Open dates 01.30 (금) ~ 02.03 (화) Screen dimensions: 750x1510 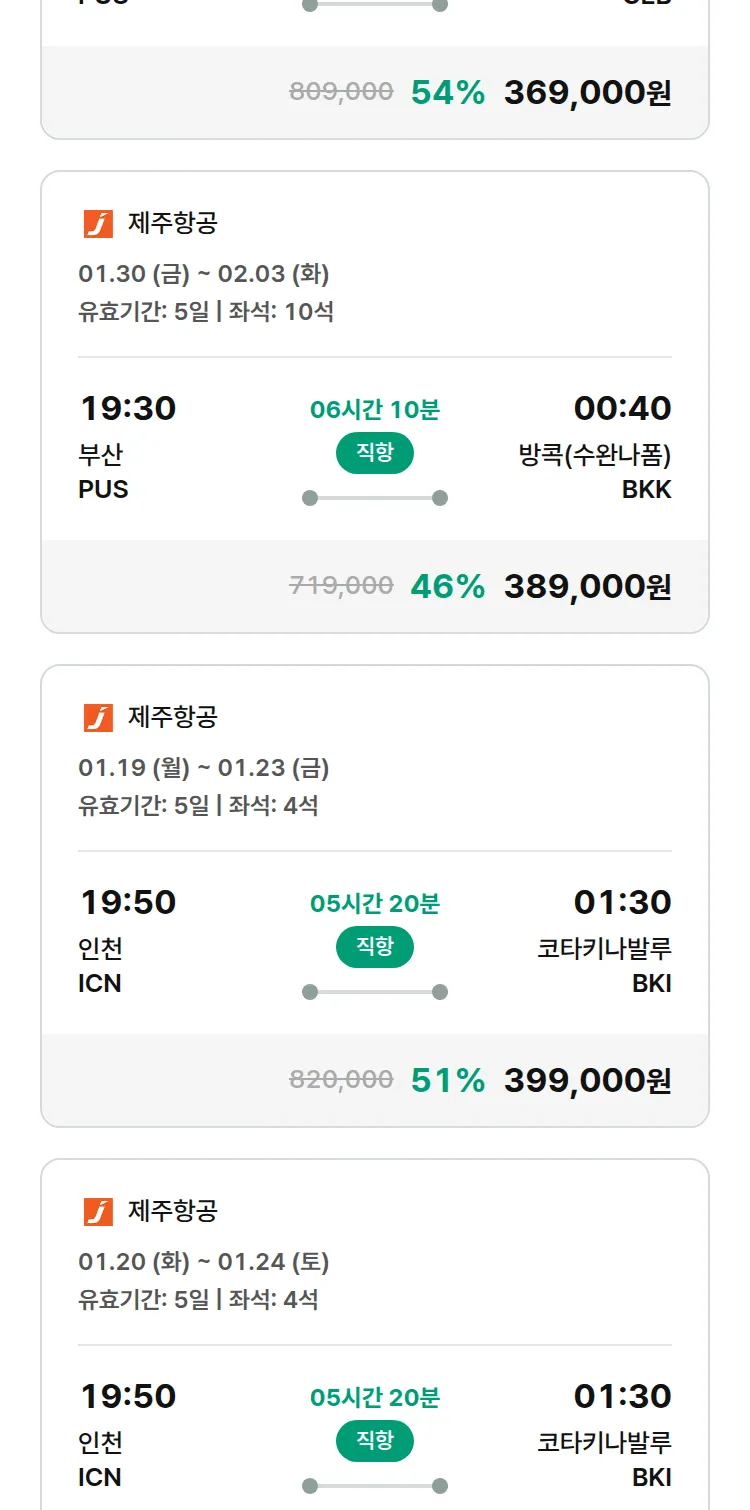point(204,274)
